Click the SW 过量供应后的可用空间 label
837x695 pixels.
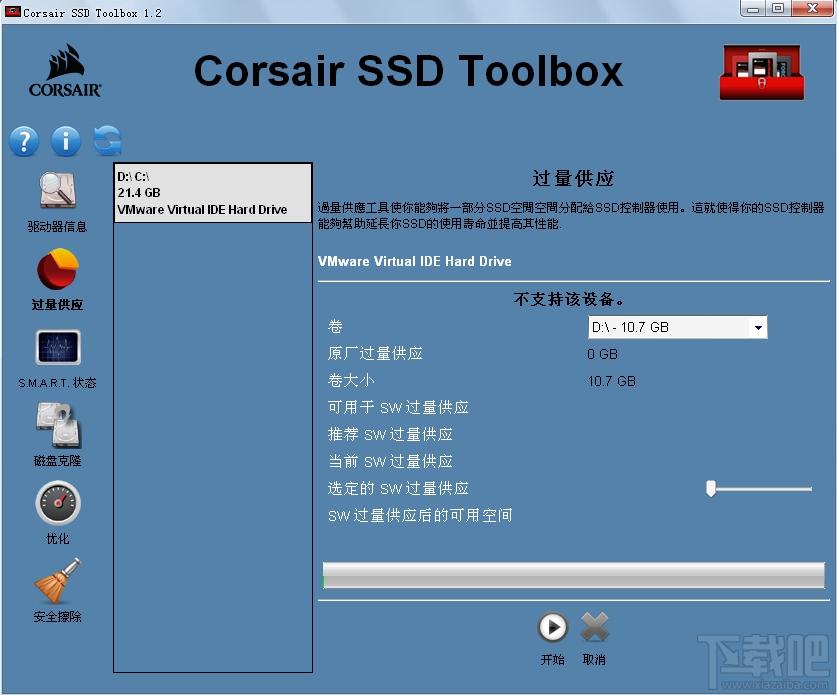coord(420,516)
